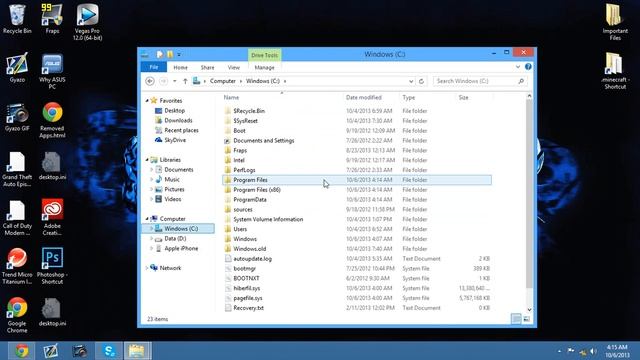Expand the Data (D:) drive node
Viewport: 640px width, 360px height.
coord(152,238)
